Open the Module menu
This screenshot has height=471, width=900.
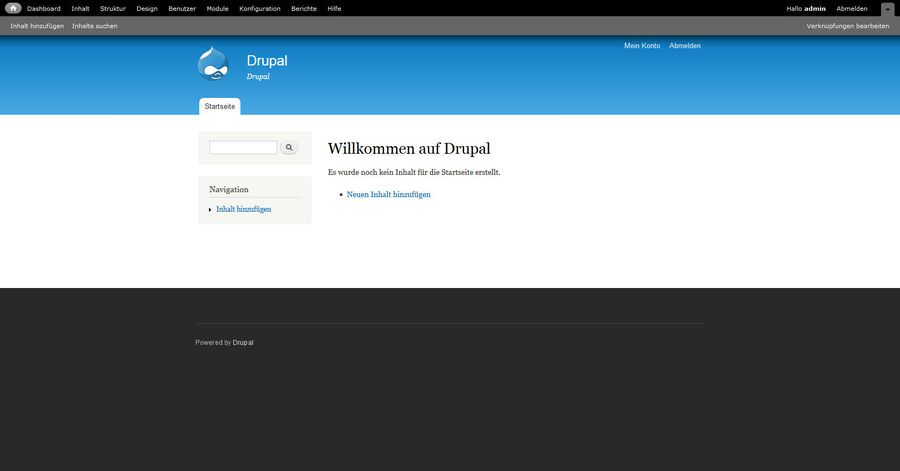tap(218, 9)
